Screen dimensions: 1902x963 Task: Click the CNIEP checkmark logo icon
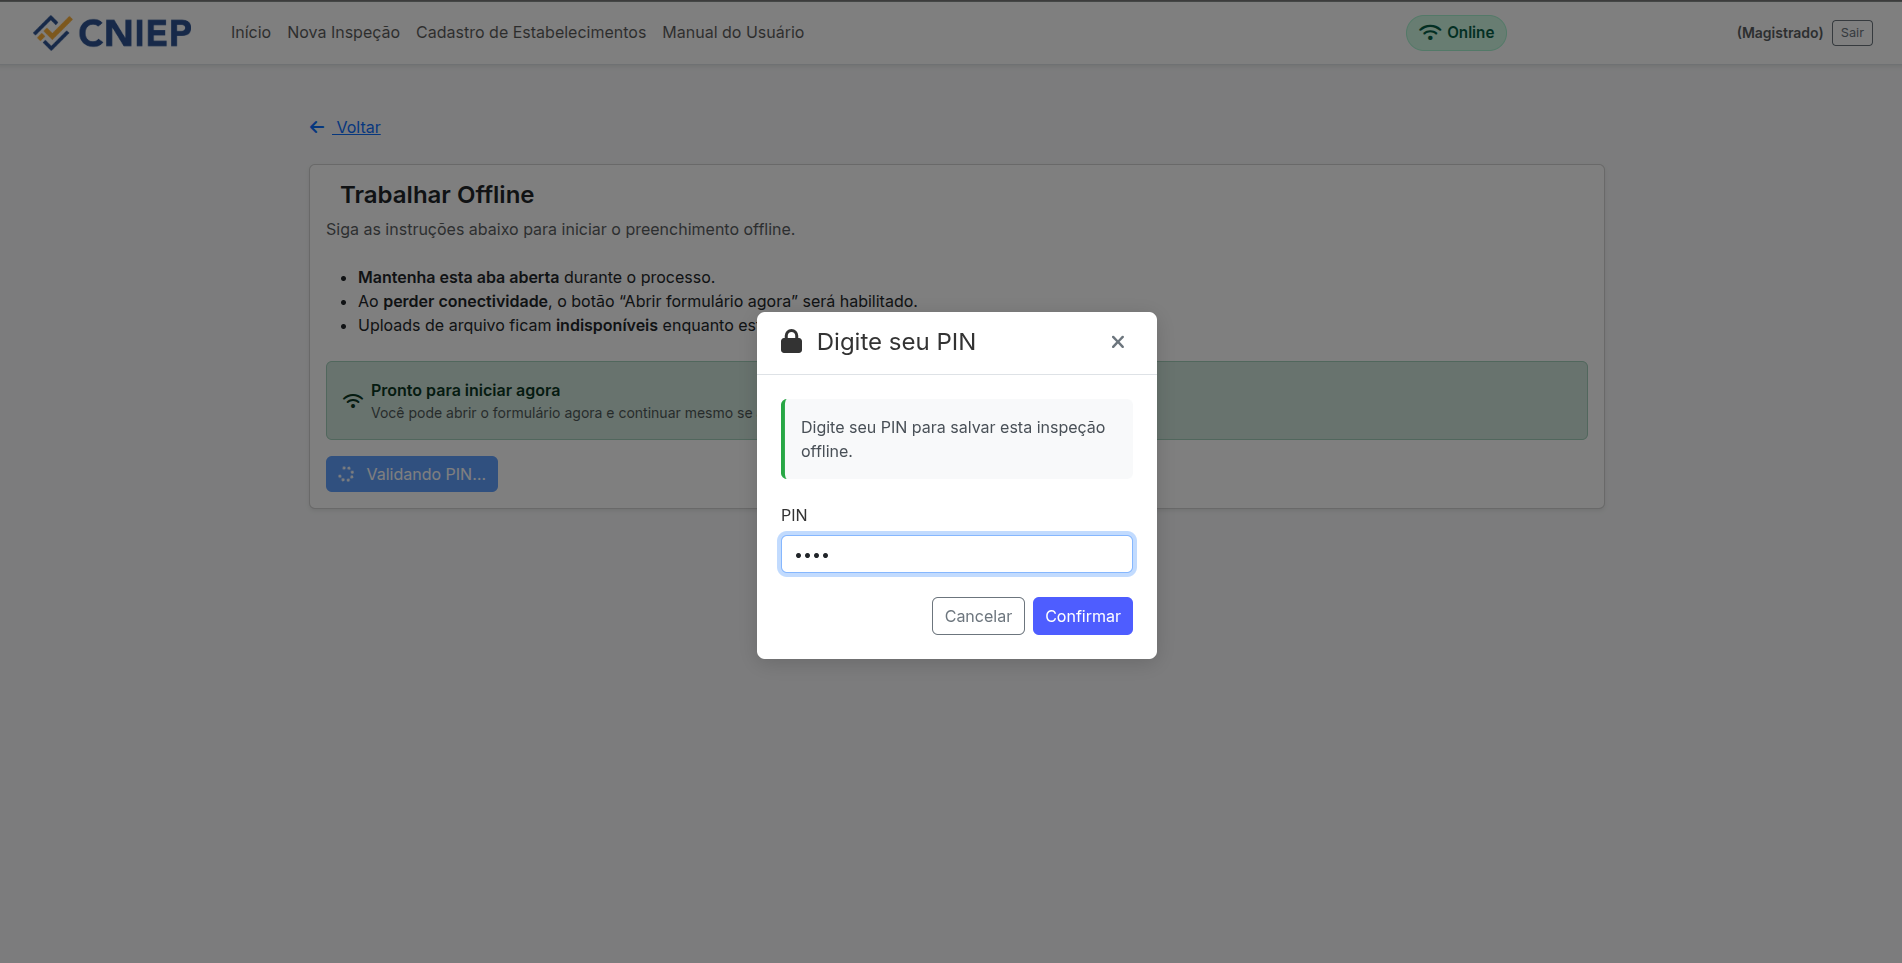52,33
